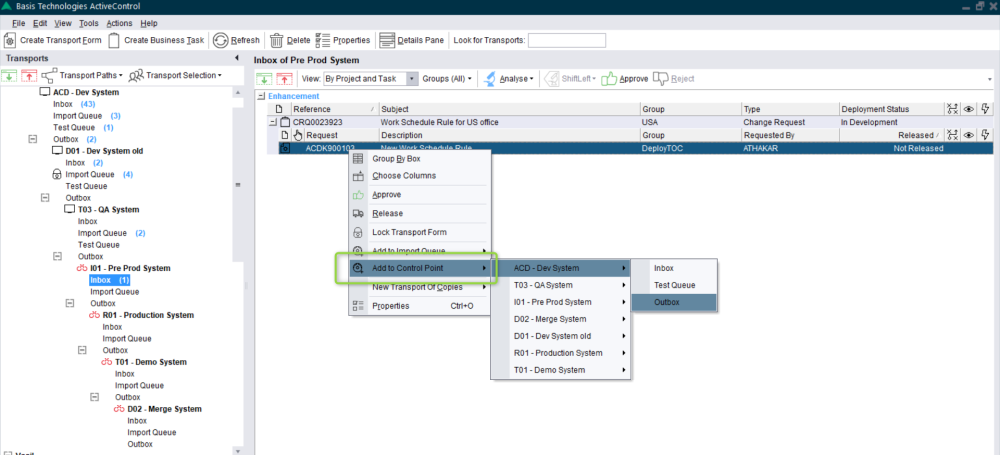The height and width of the screenshot is (455, 1000).
Task: Click the red up-arrow icon in Transports panel
Action: (29, 75)
